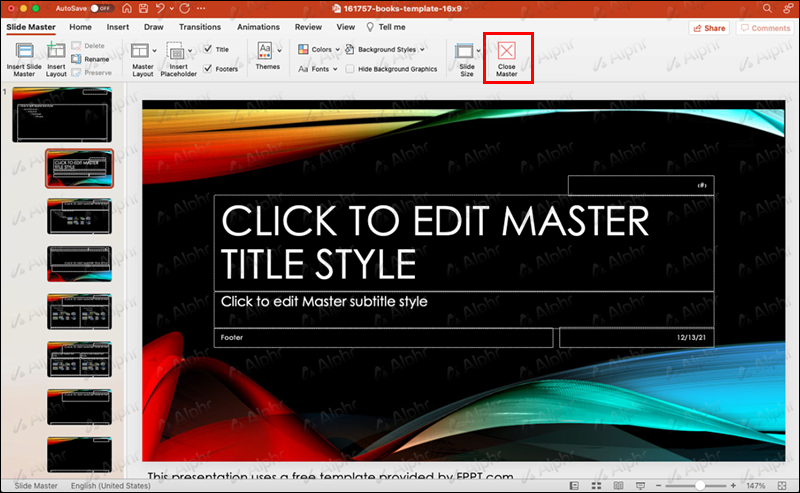Open the Animations tab

click(x=258, y=27)
